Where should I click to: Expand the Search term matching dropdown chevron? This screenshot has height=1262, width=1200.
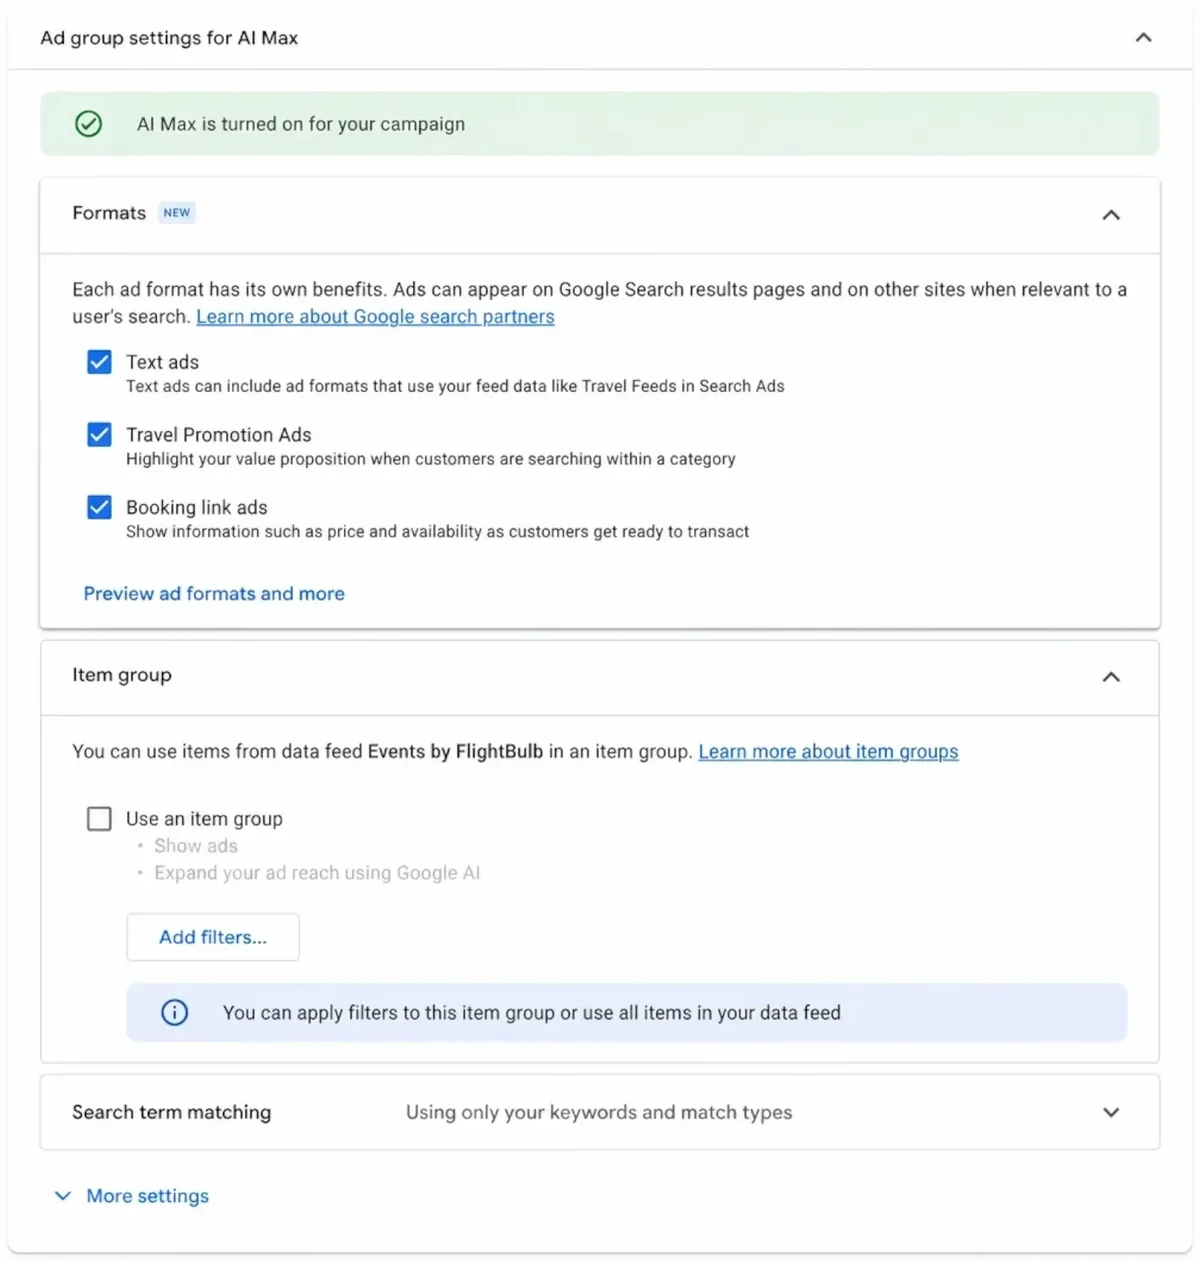tap(1111, 1113)
